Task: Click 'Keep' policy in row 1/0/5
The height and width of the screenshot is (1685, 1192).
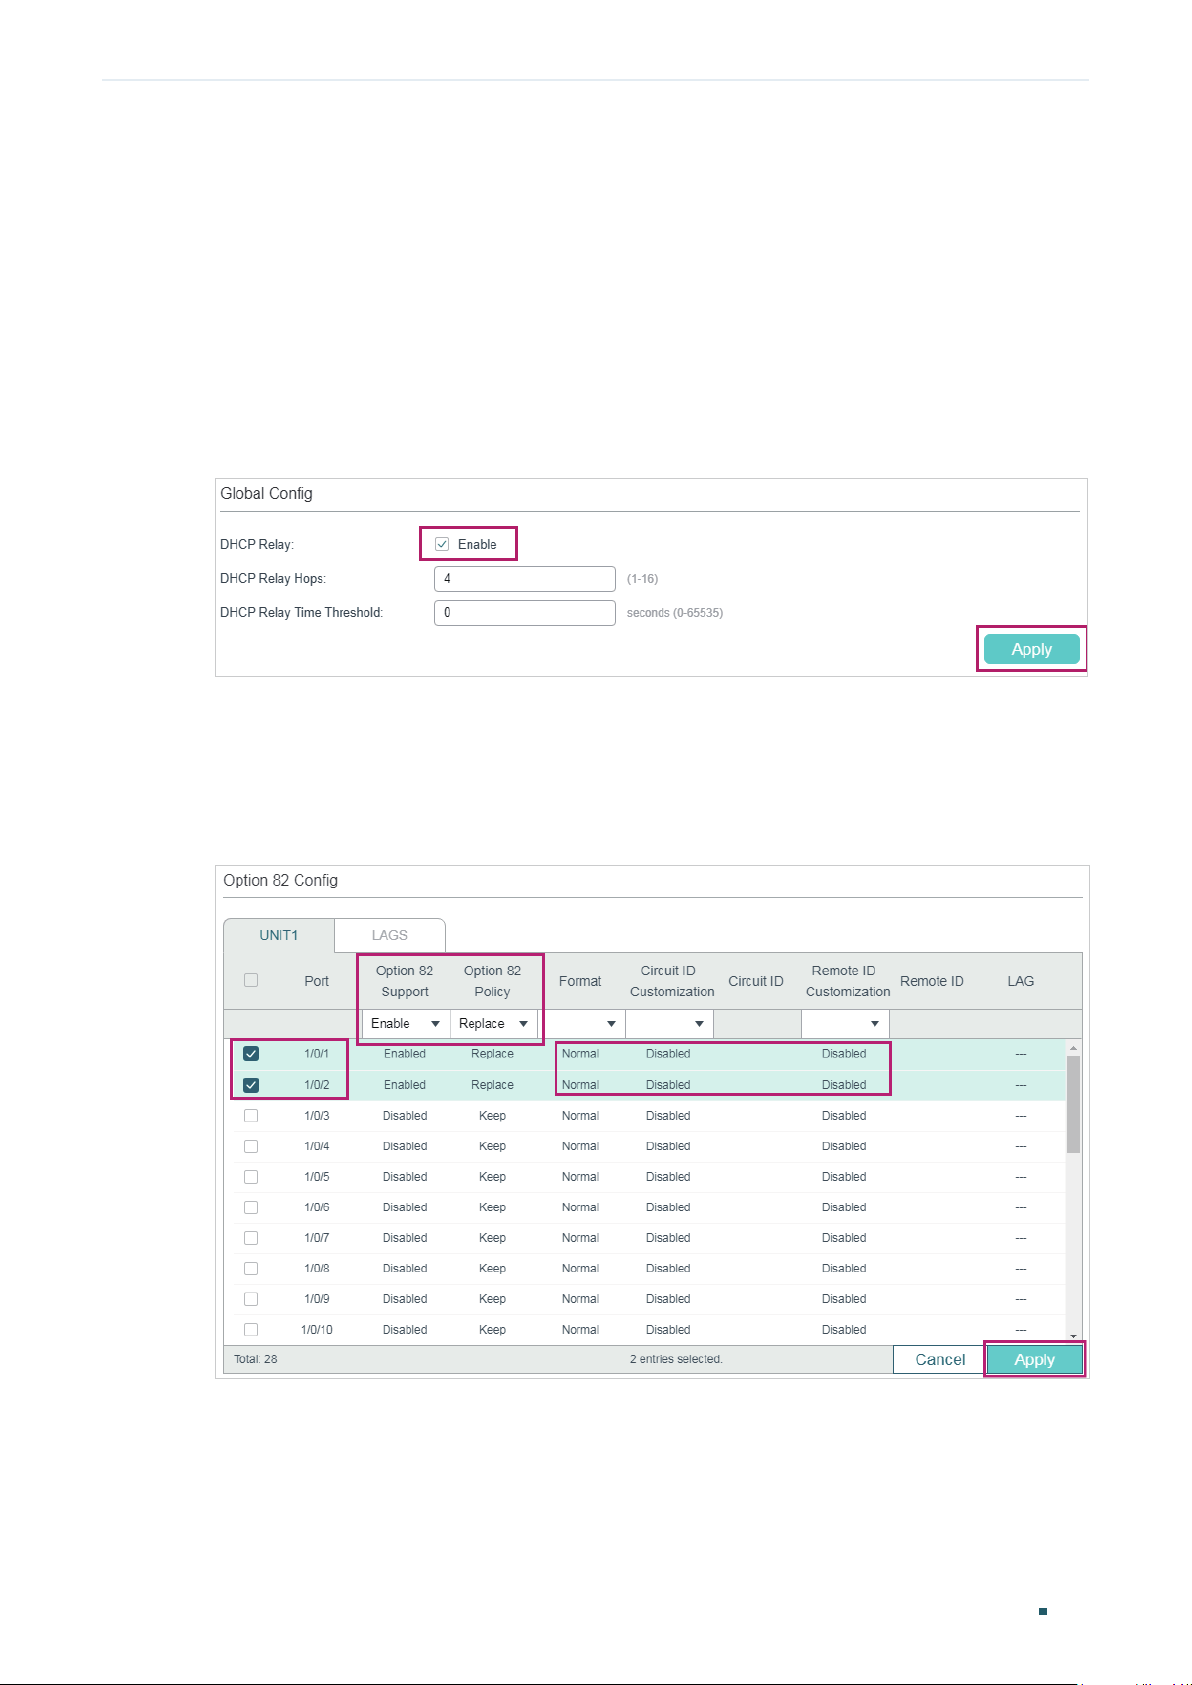Action: click(493, 1177)
